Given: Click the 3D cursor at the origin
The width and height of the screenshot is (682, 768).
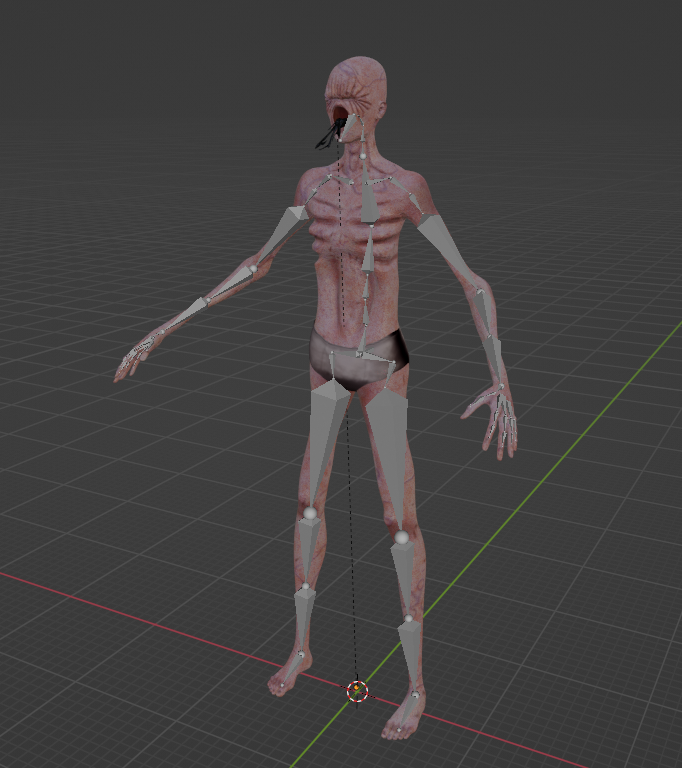Looking at the screenshot, I should [x=357, y=691].
